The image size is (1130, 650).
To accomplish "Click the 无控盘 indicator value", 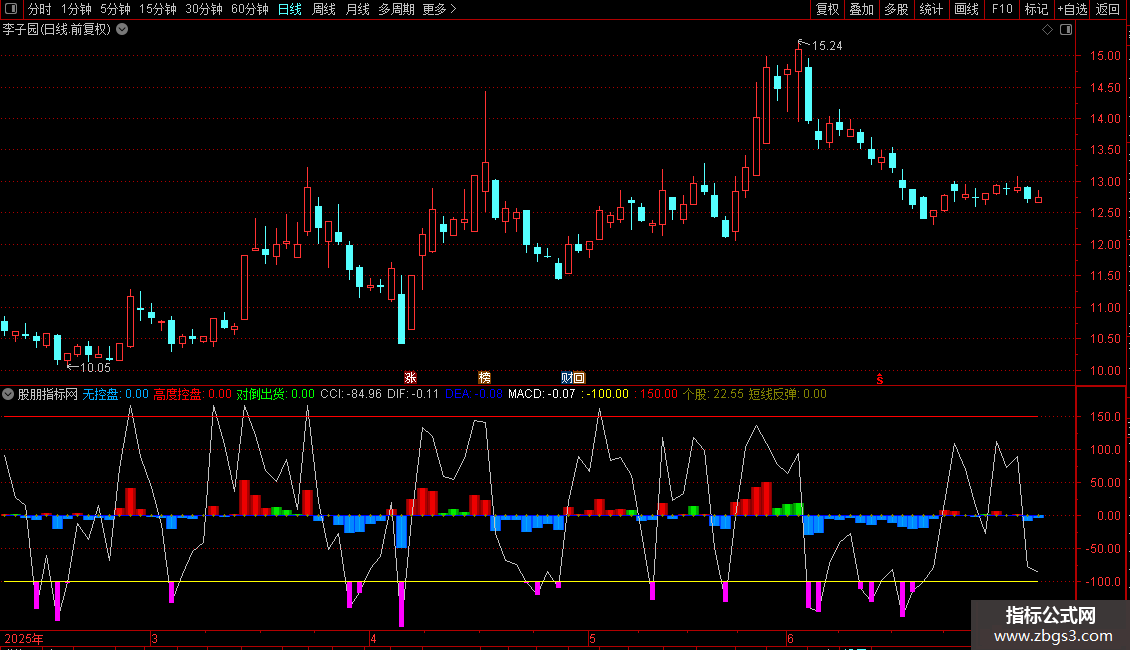I will (x=115, y=394).
